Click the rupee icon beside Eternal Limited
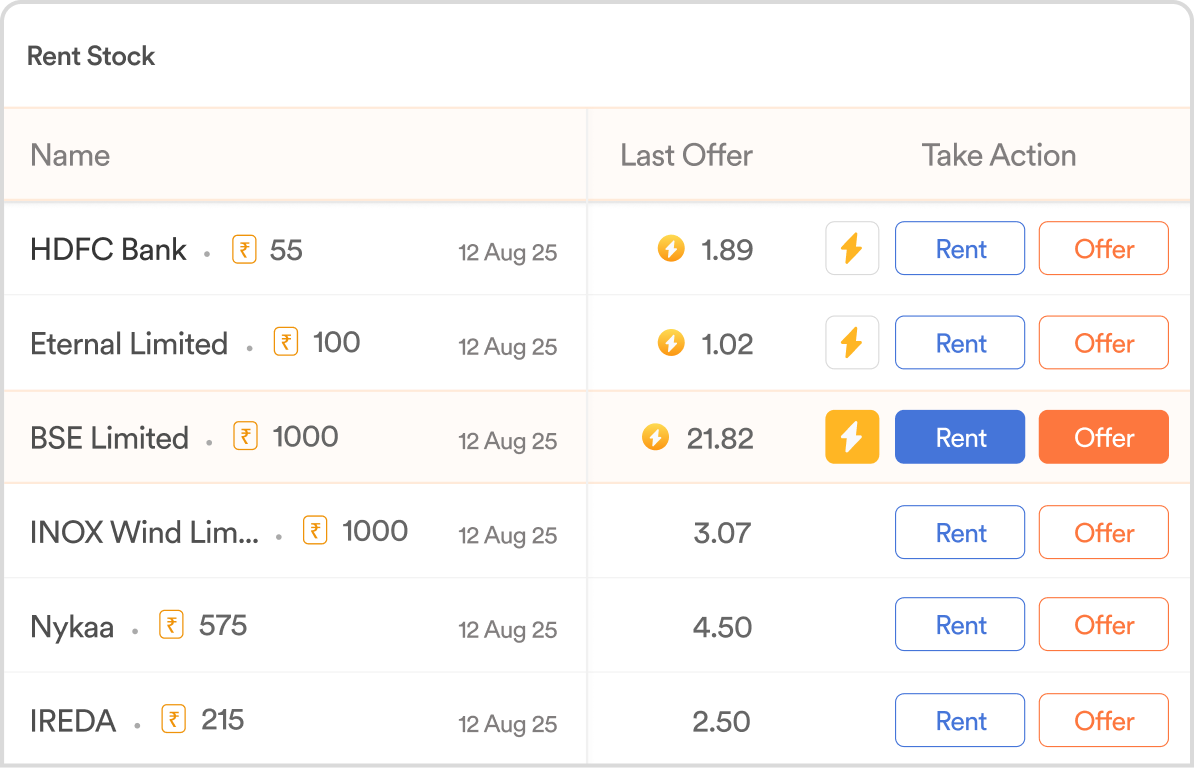Screen dimensions: 1195x768 click(x=286, y=342)
